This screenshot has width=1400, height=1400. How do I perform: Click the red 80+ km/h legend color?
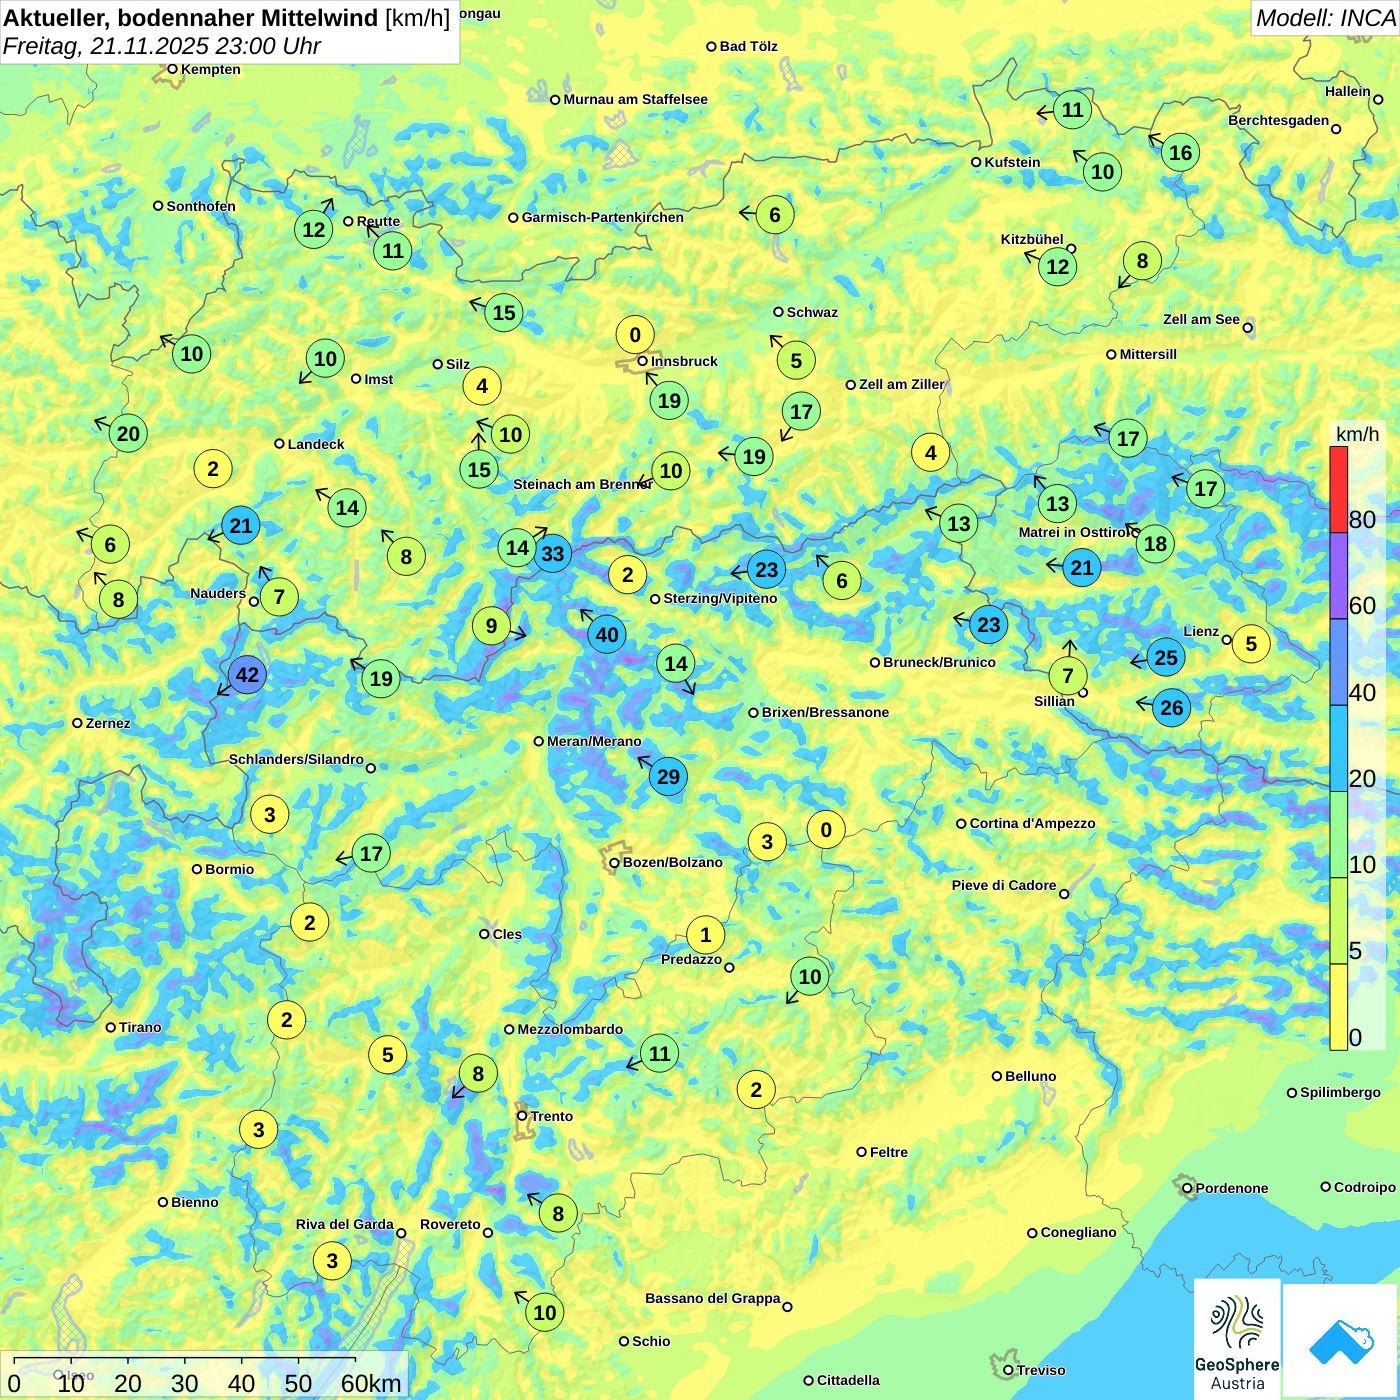1338,489
